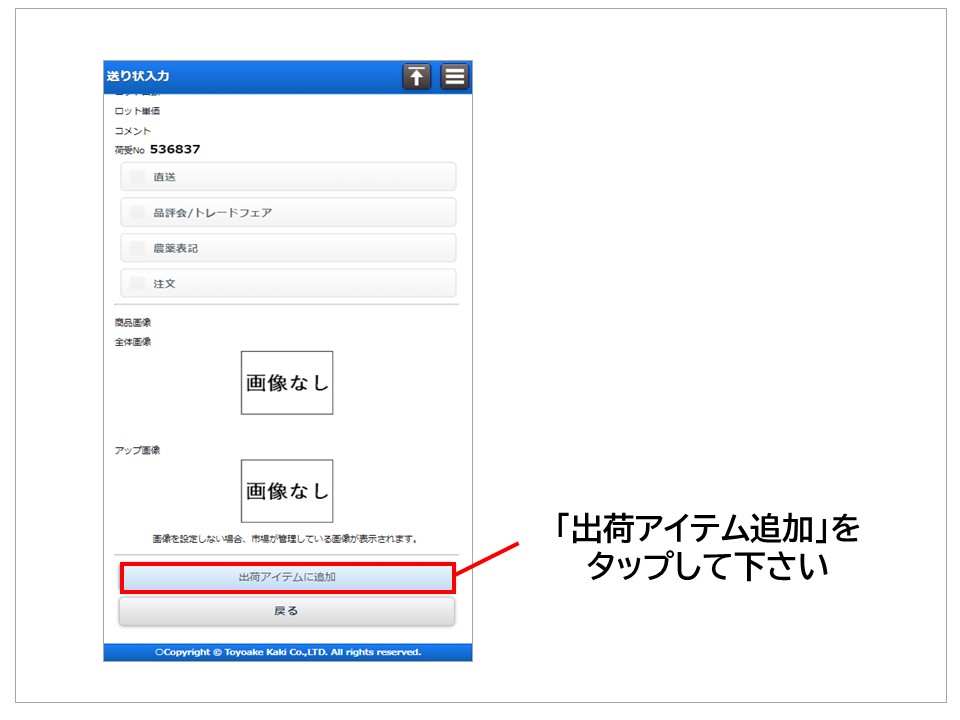This screenshot has height=720, width=960.
Task: Click the コメント label
Action: pos(133,131)
